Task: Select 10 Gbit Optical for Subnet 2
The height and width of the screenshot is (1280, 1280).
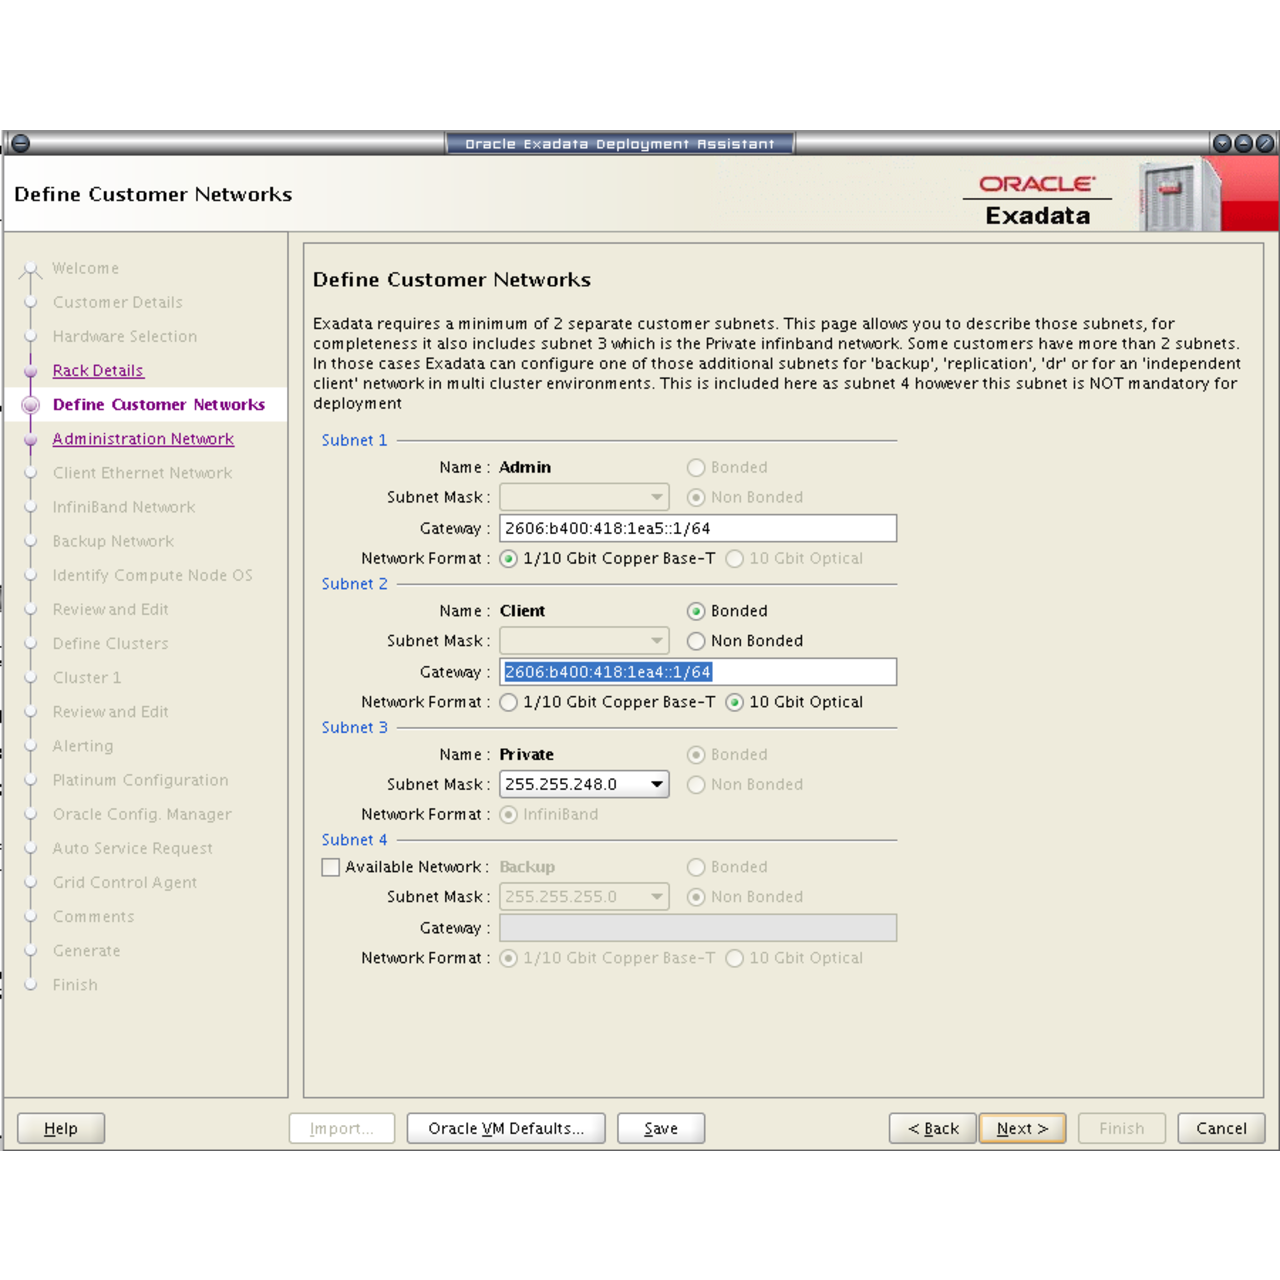Action: point(735,702)
